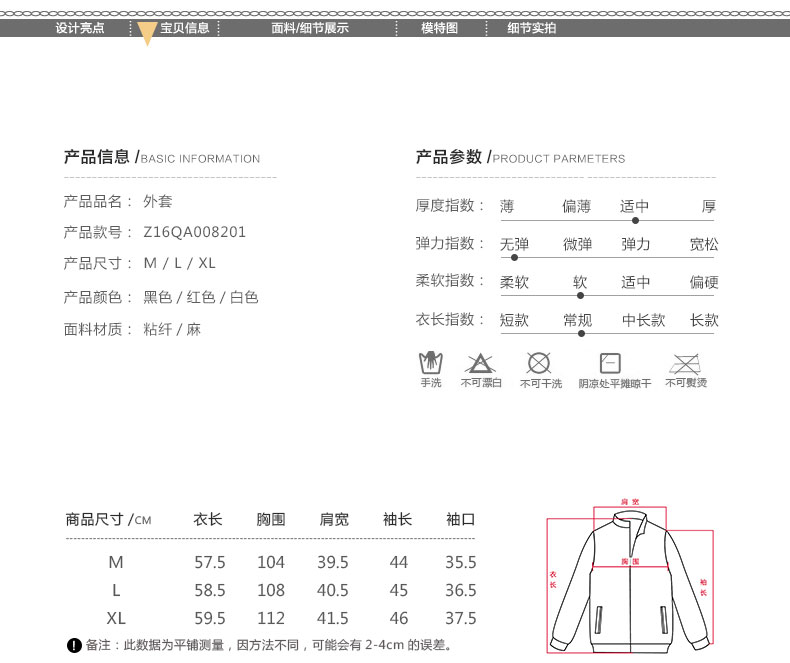The width and height of the screenshot is (790, 663).
Task: Click the elasticity index dot under 无弹
Action: 514,258
